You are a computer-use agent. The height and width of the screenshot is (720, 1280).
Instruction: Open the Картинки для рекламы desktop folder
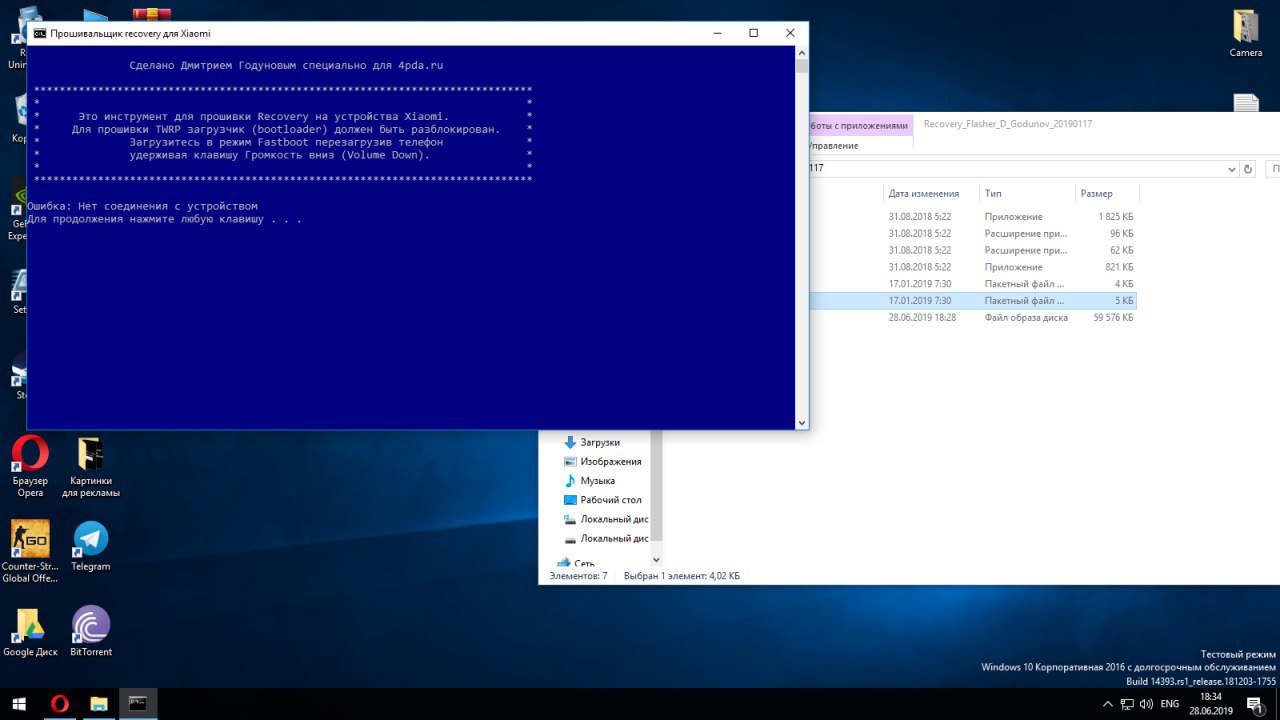[x=91, y=467]
